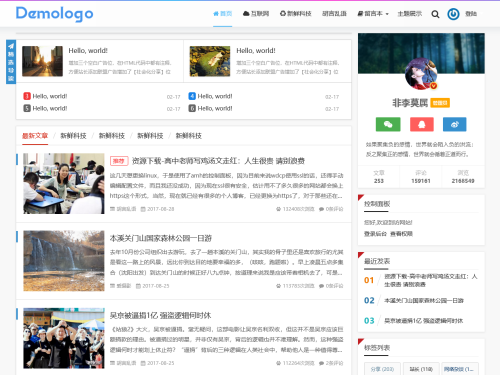Click the Demologo site logo
Viewport: 500px width, 375px height.
coord(54,14)
